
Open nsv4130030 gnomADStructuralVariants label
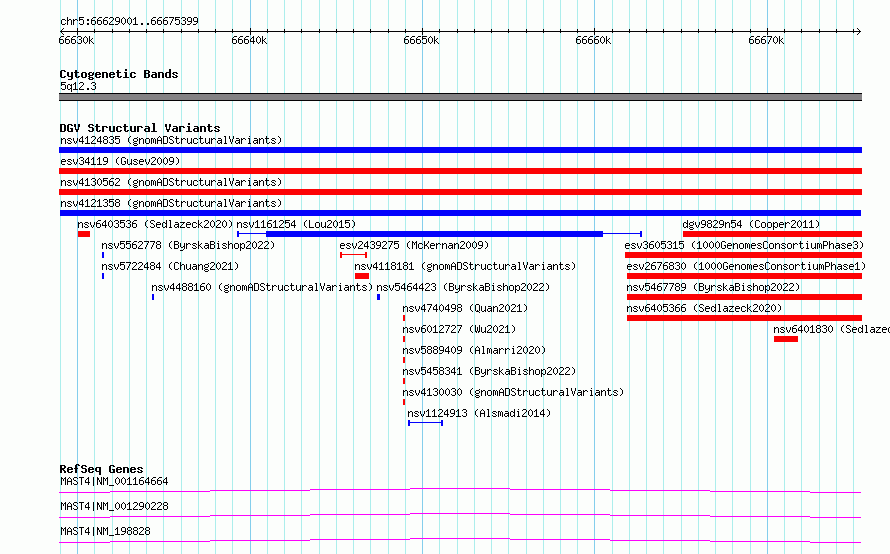coord(513,392)
